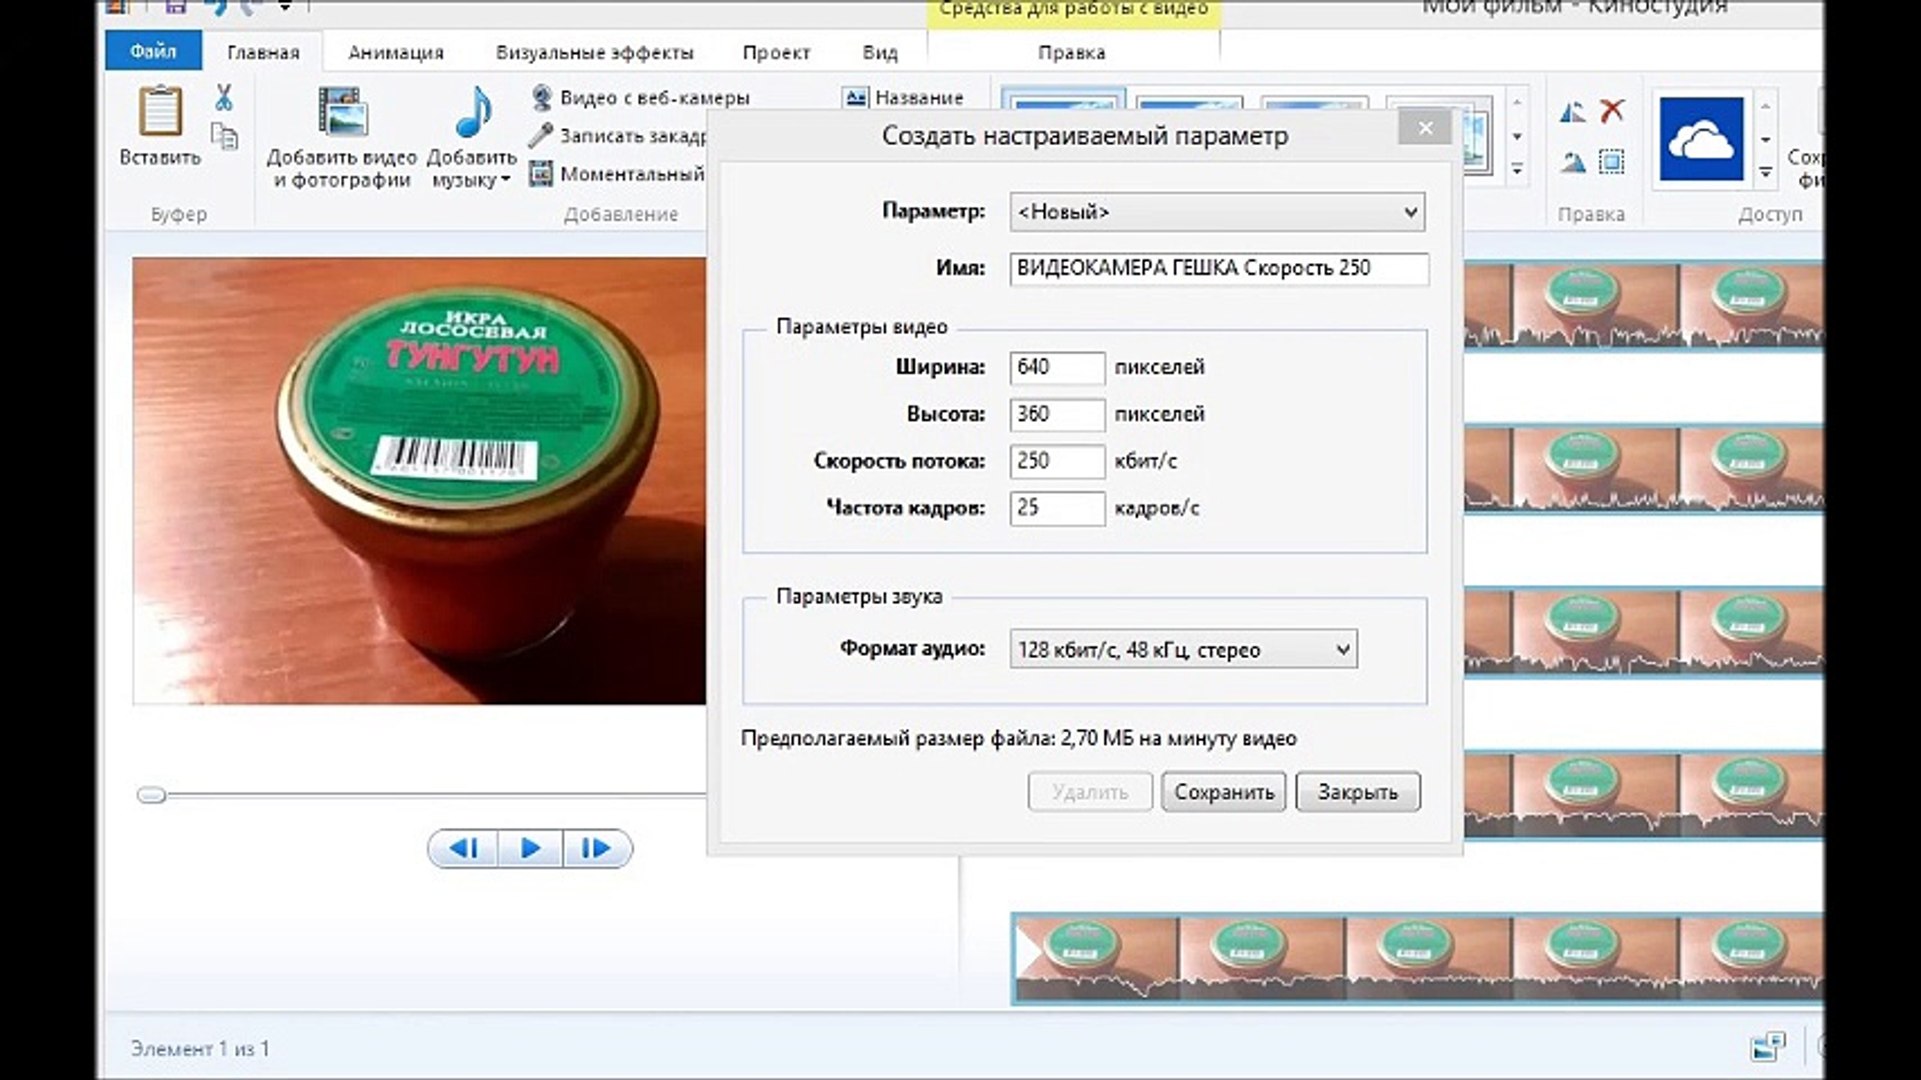Click the Скорость потока bitrate field
Viewport: 1921px width, 1080px height.
tap(1057, 461)
